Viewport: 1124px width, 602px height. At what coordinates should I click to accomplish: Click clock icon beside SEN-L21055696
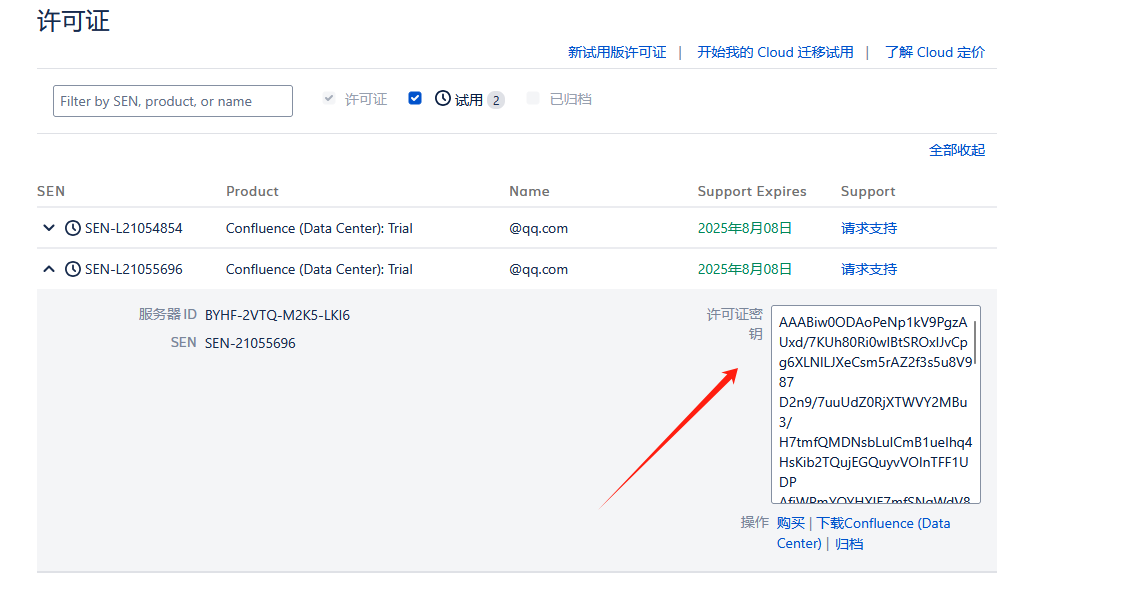coord(72,269)
